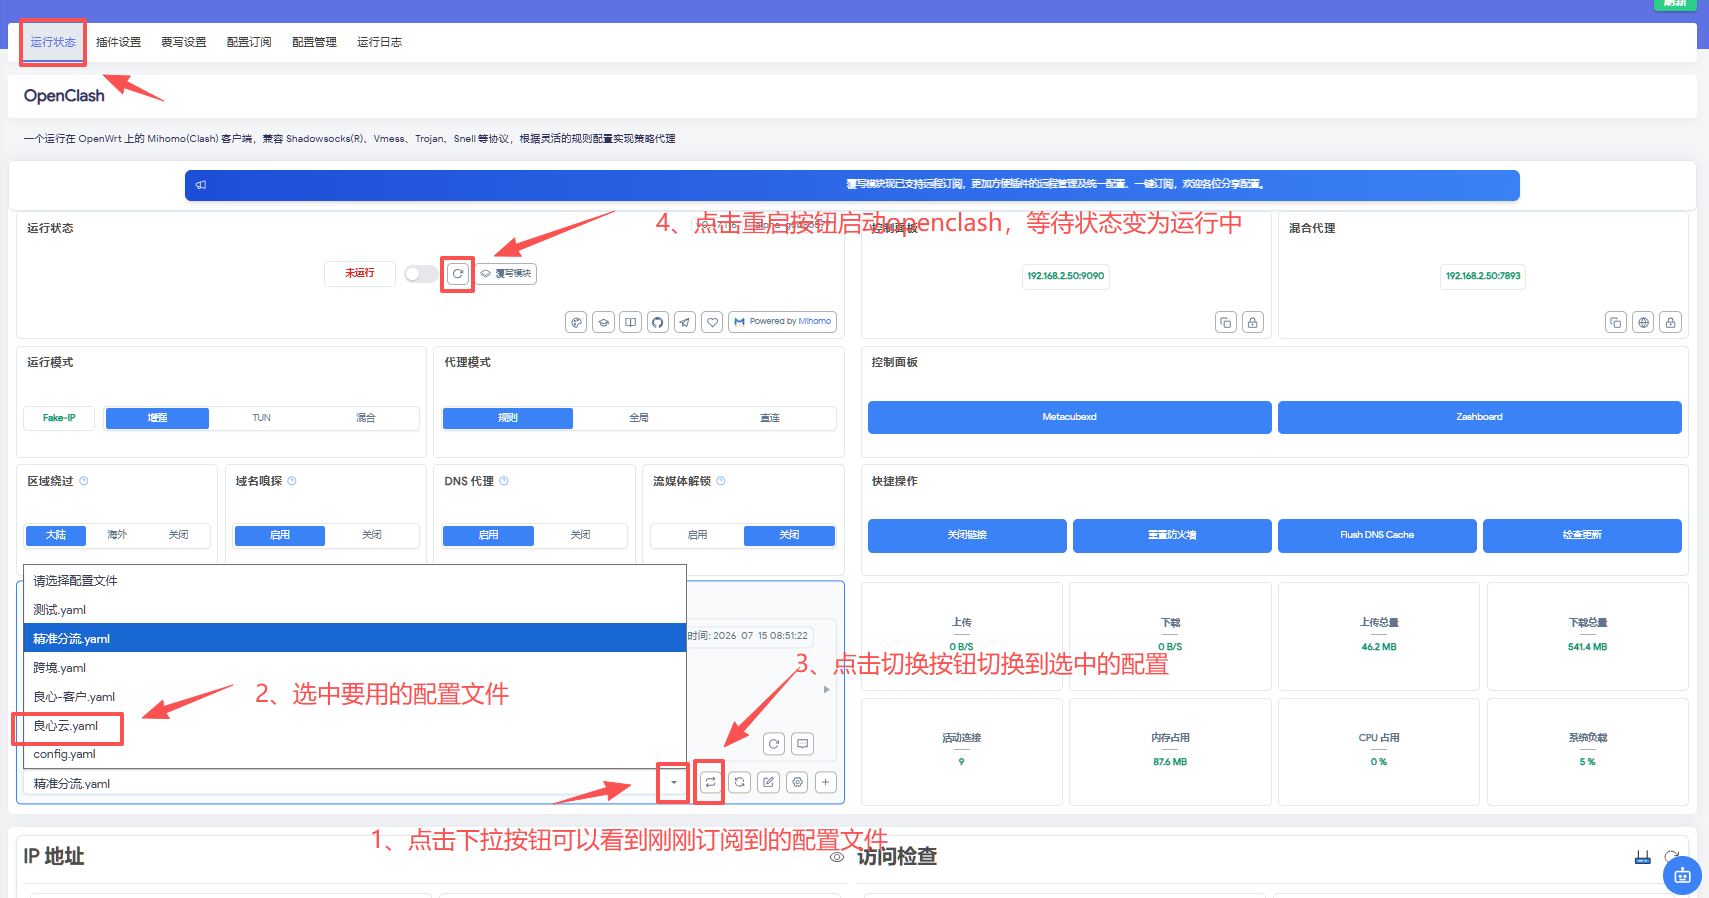Image resolution: width=1709 pixels, height=898 pixels.
Task: Switch to 运行状态 tab
Action: (x=53, y=42)
